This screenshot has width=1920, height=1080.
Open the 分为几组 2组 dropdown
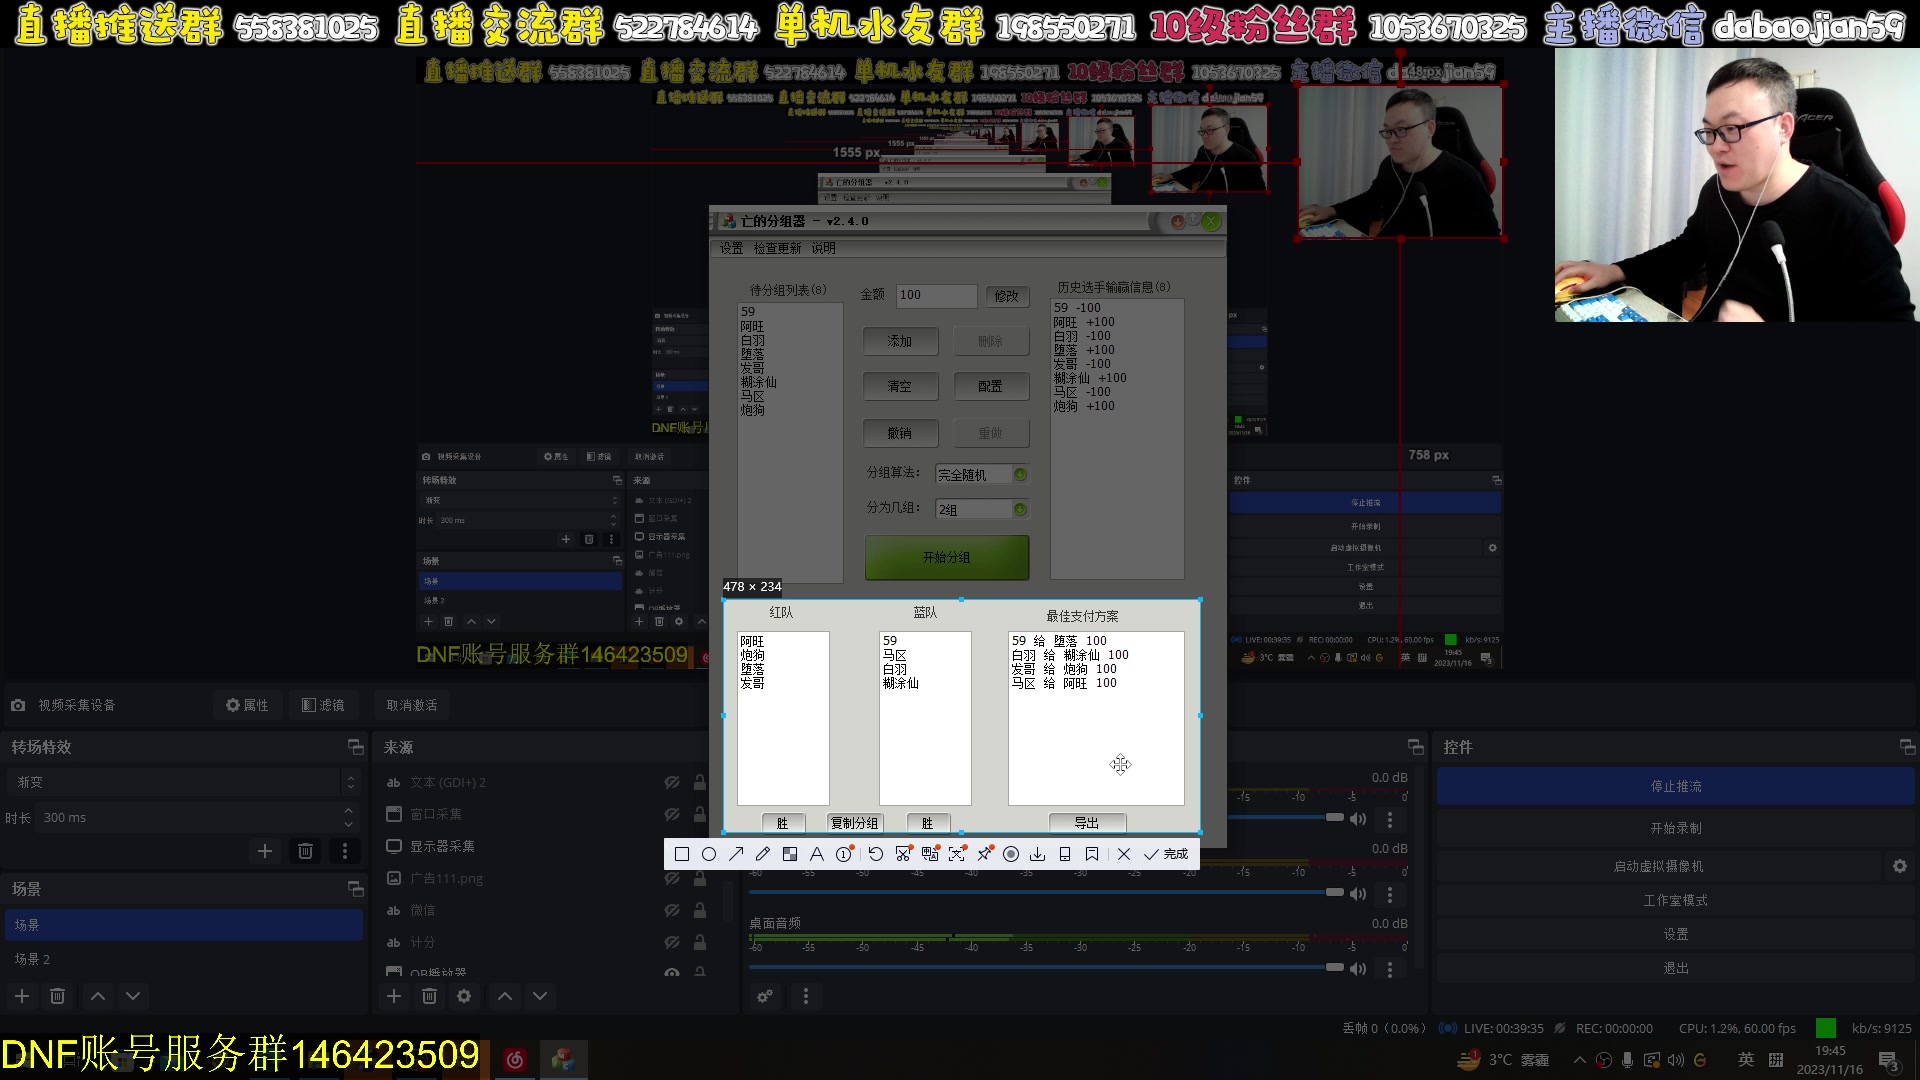pos(982,510)
